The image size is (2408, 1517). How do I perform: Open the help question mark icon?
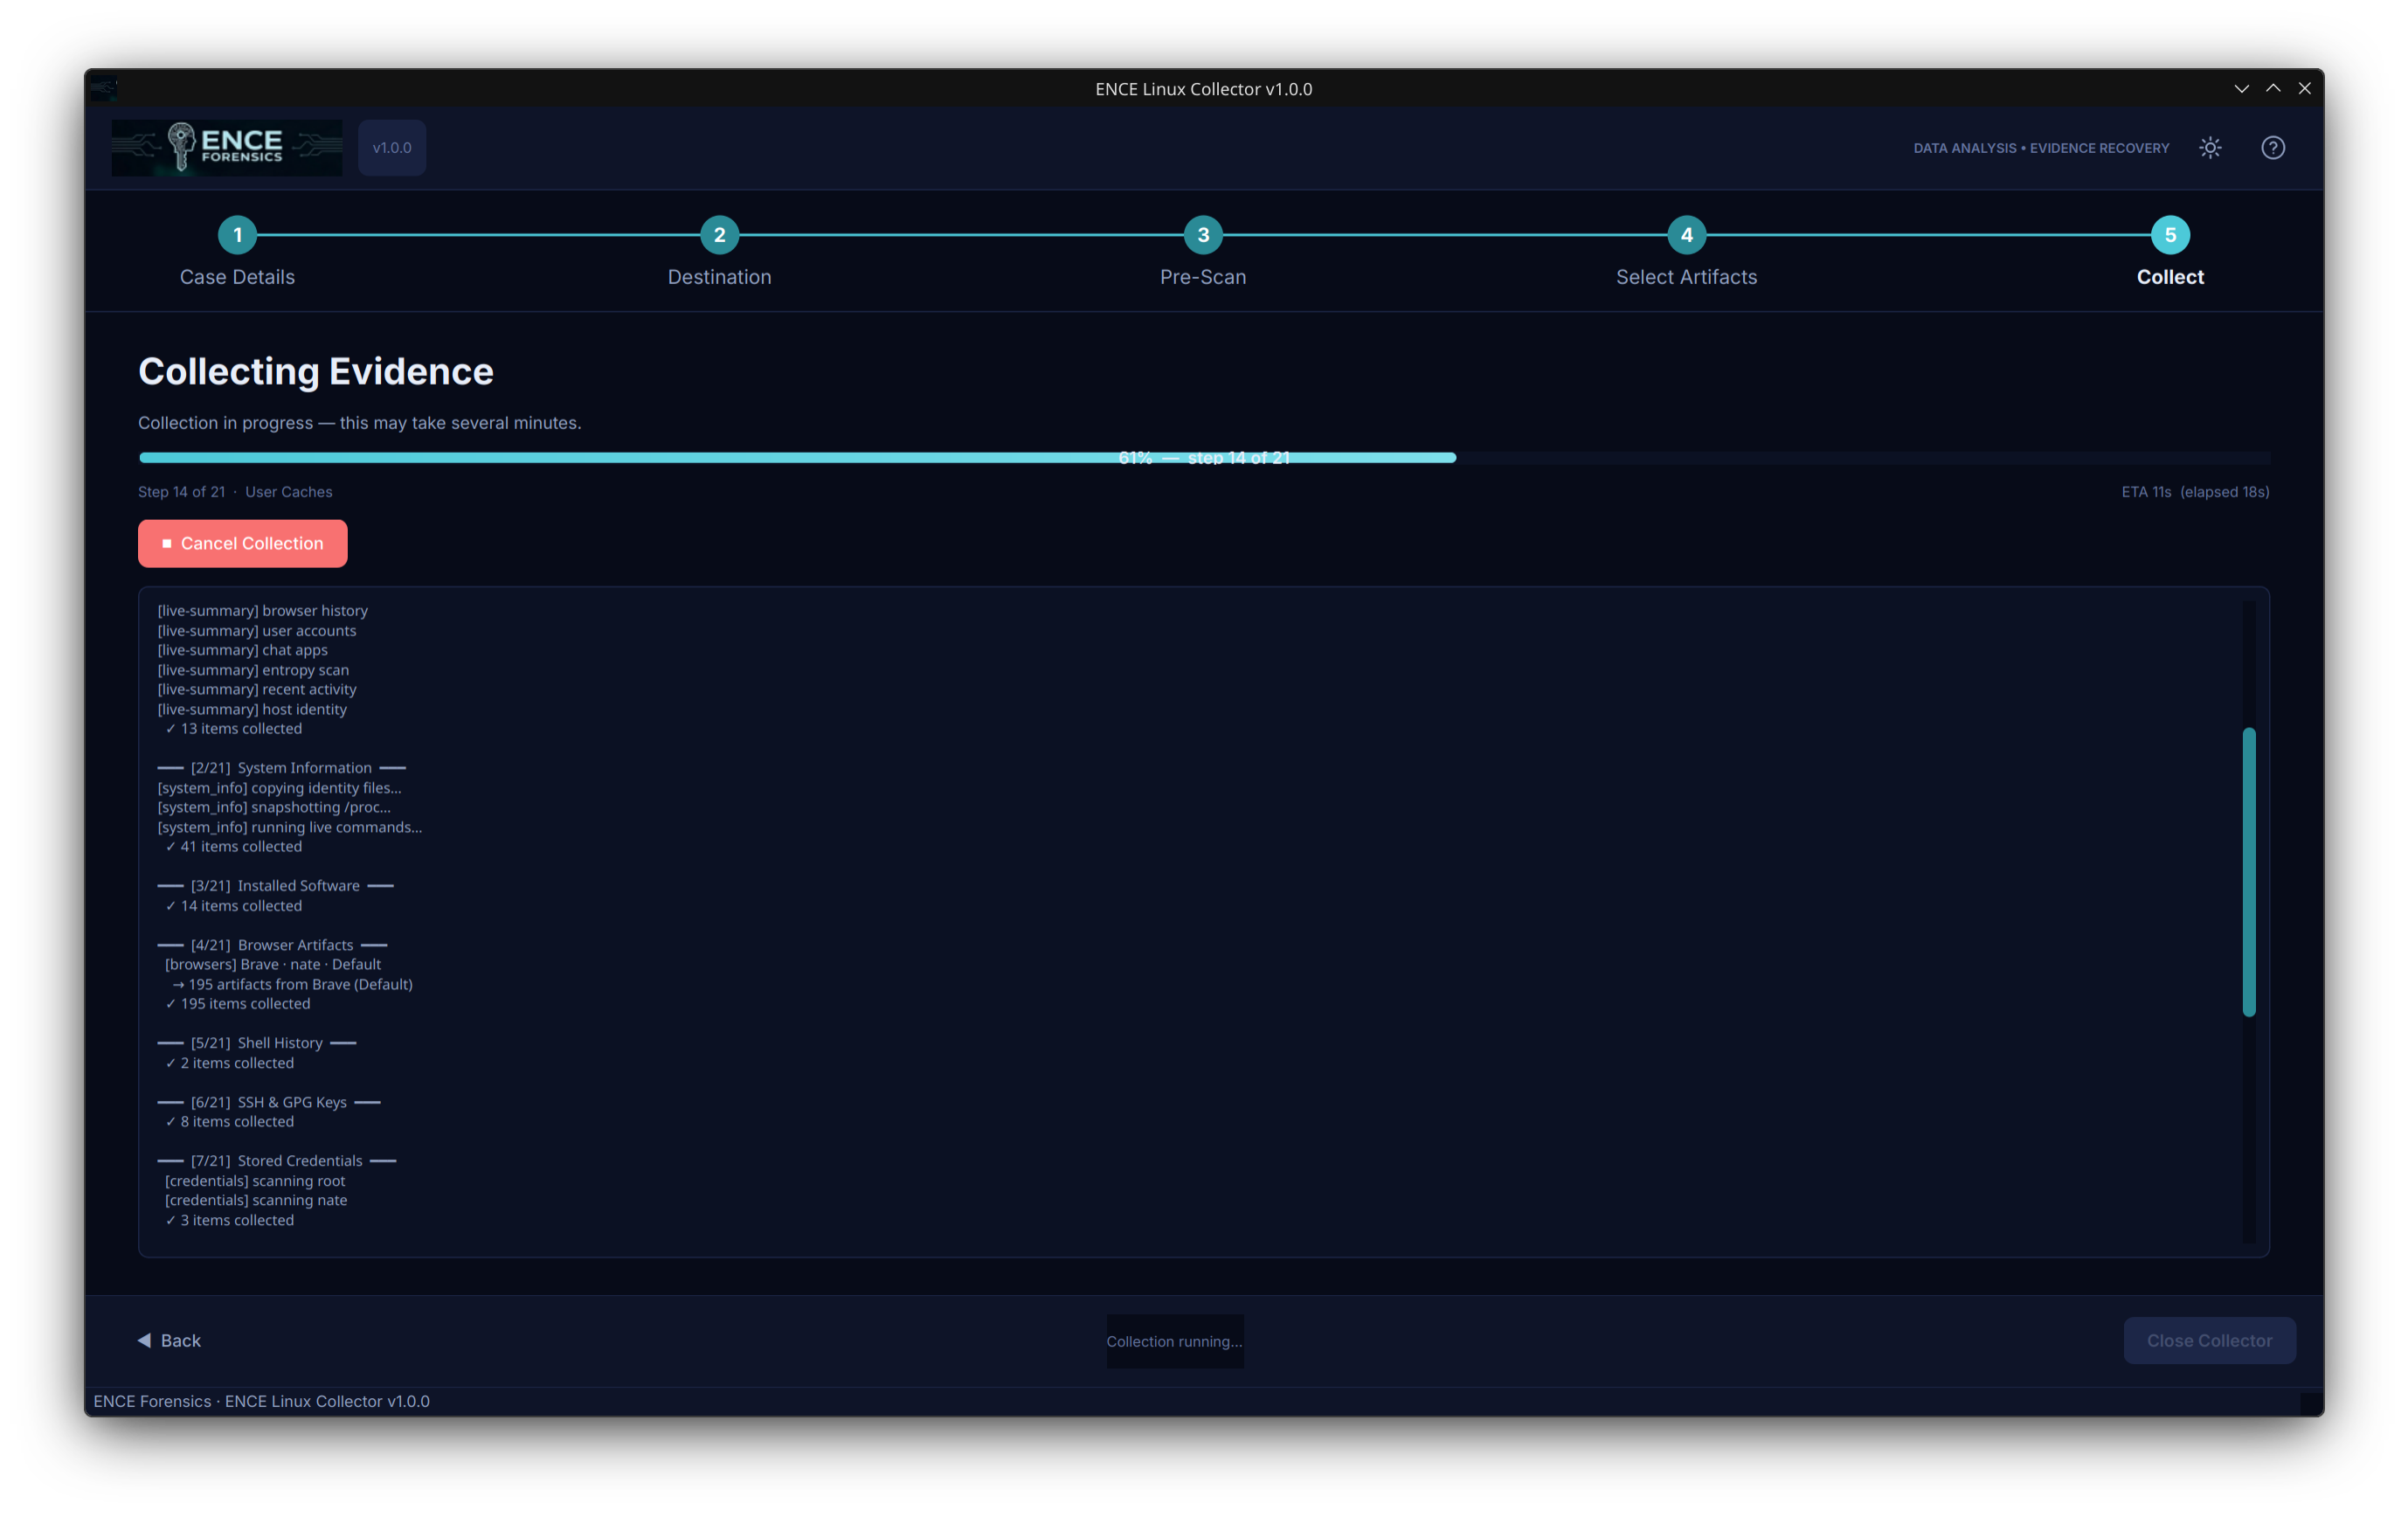(2273, 148)
